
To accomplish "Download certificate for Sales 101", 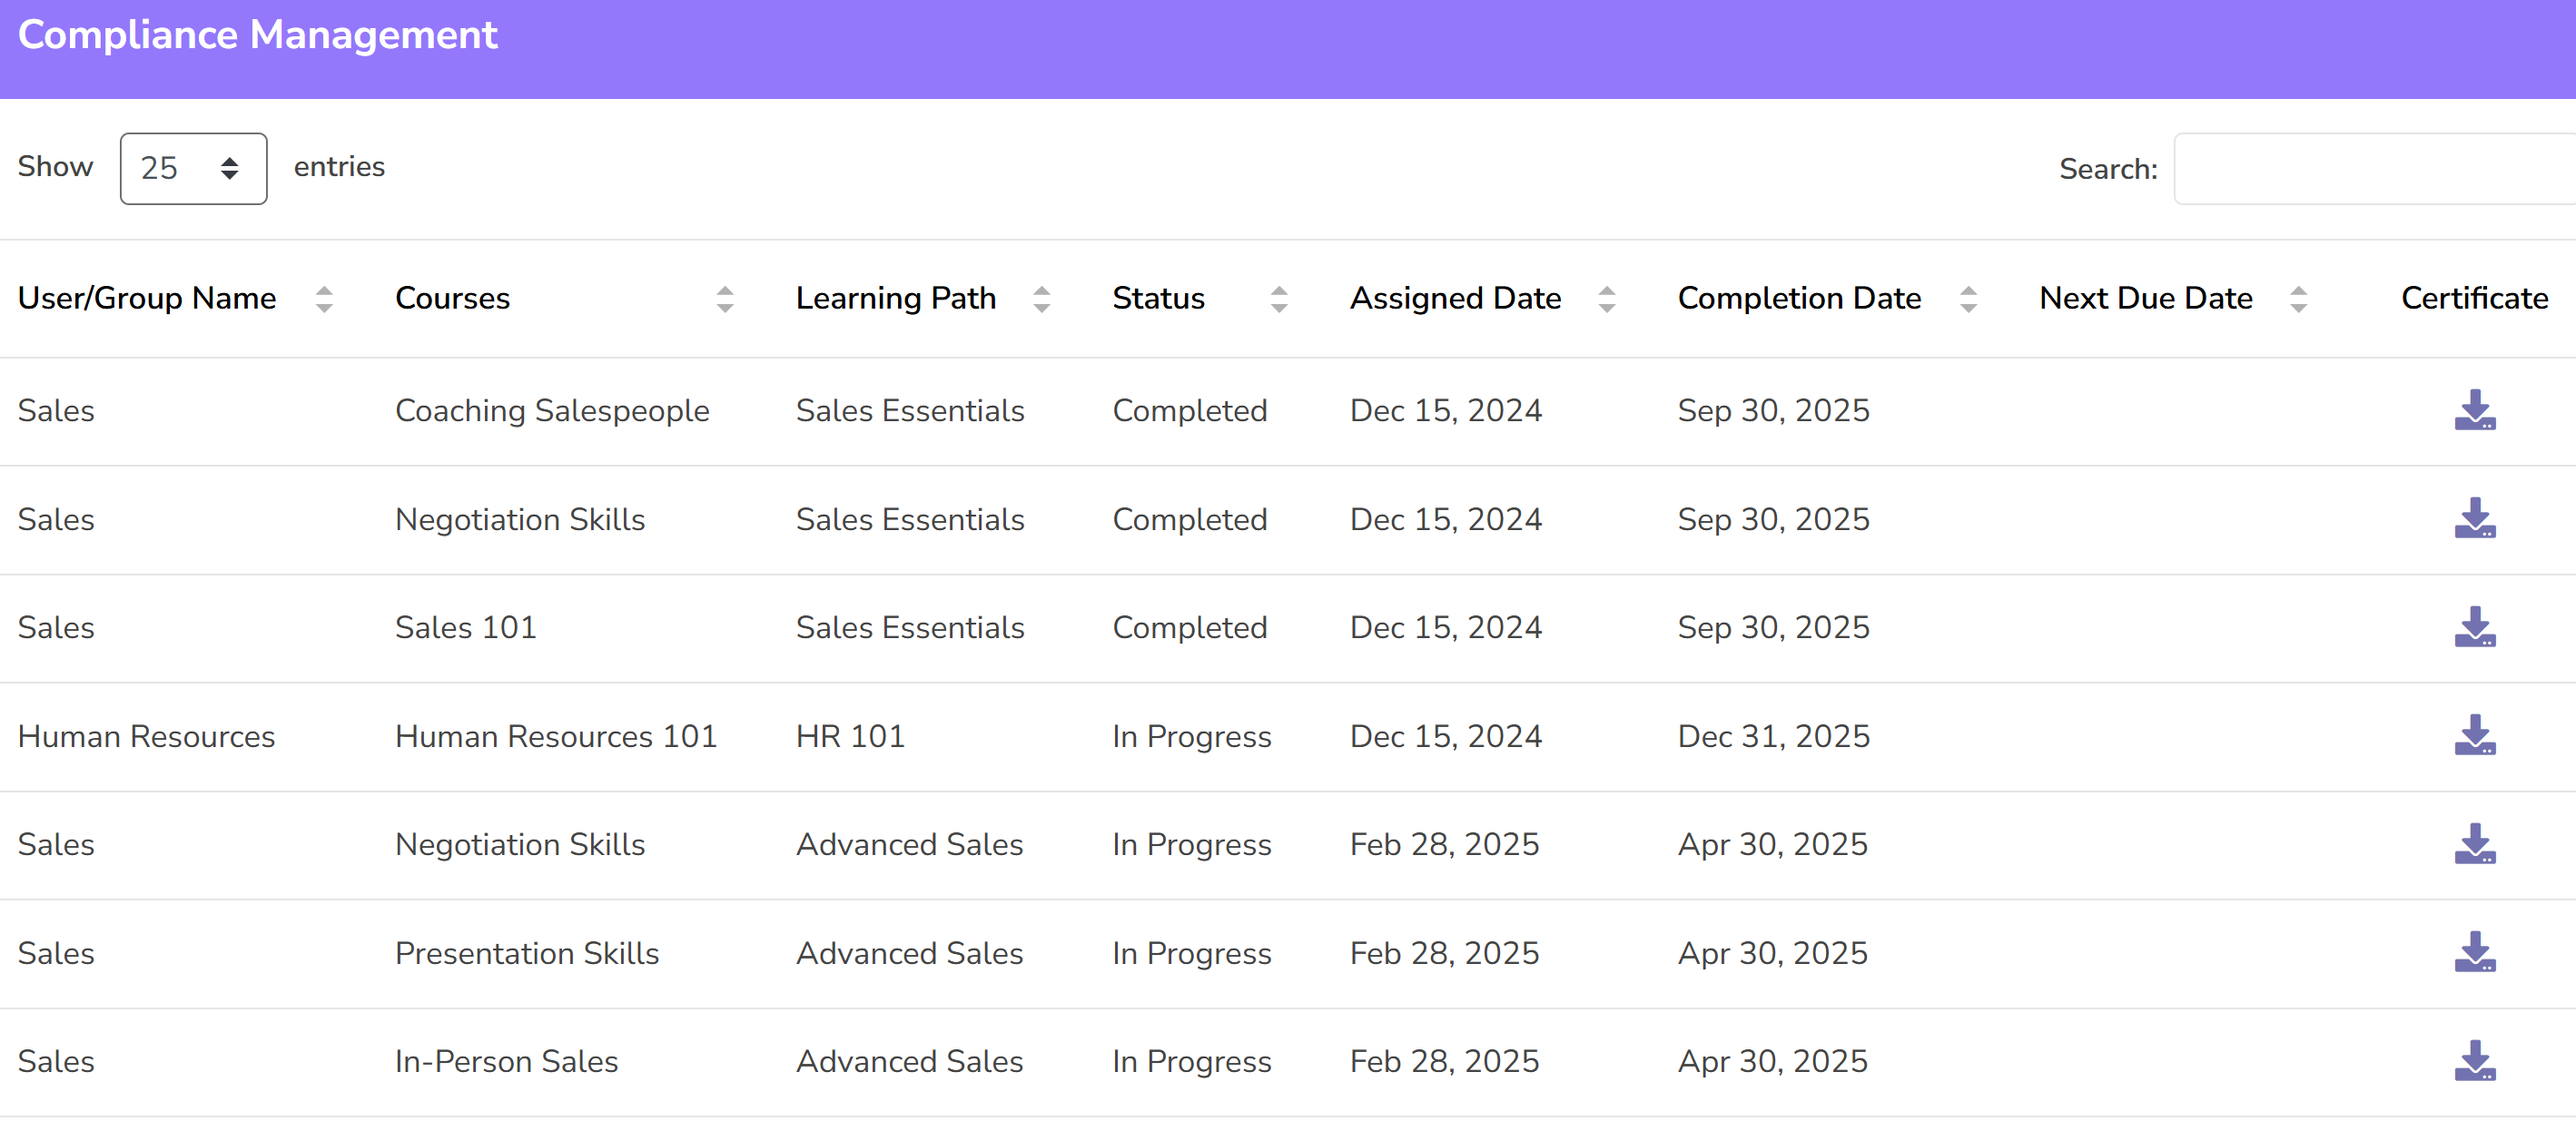I will click(x=2474, y=628).
